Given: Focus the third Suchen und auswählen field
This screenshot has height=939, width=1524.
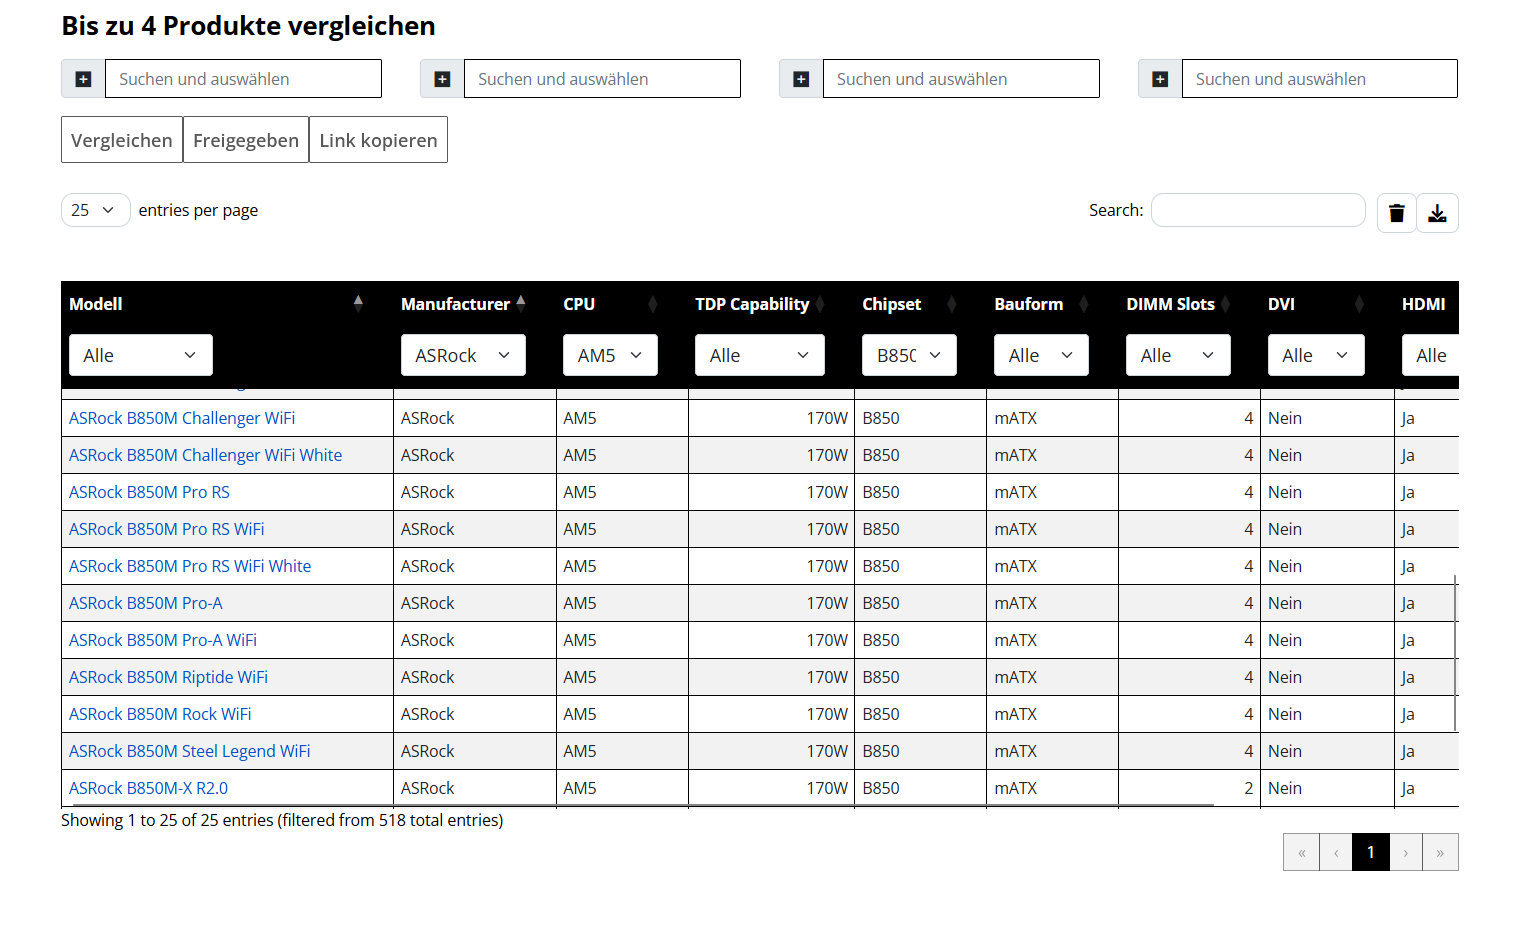Looking at the screenshot, I should pos(961,79).
